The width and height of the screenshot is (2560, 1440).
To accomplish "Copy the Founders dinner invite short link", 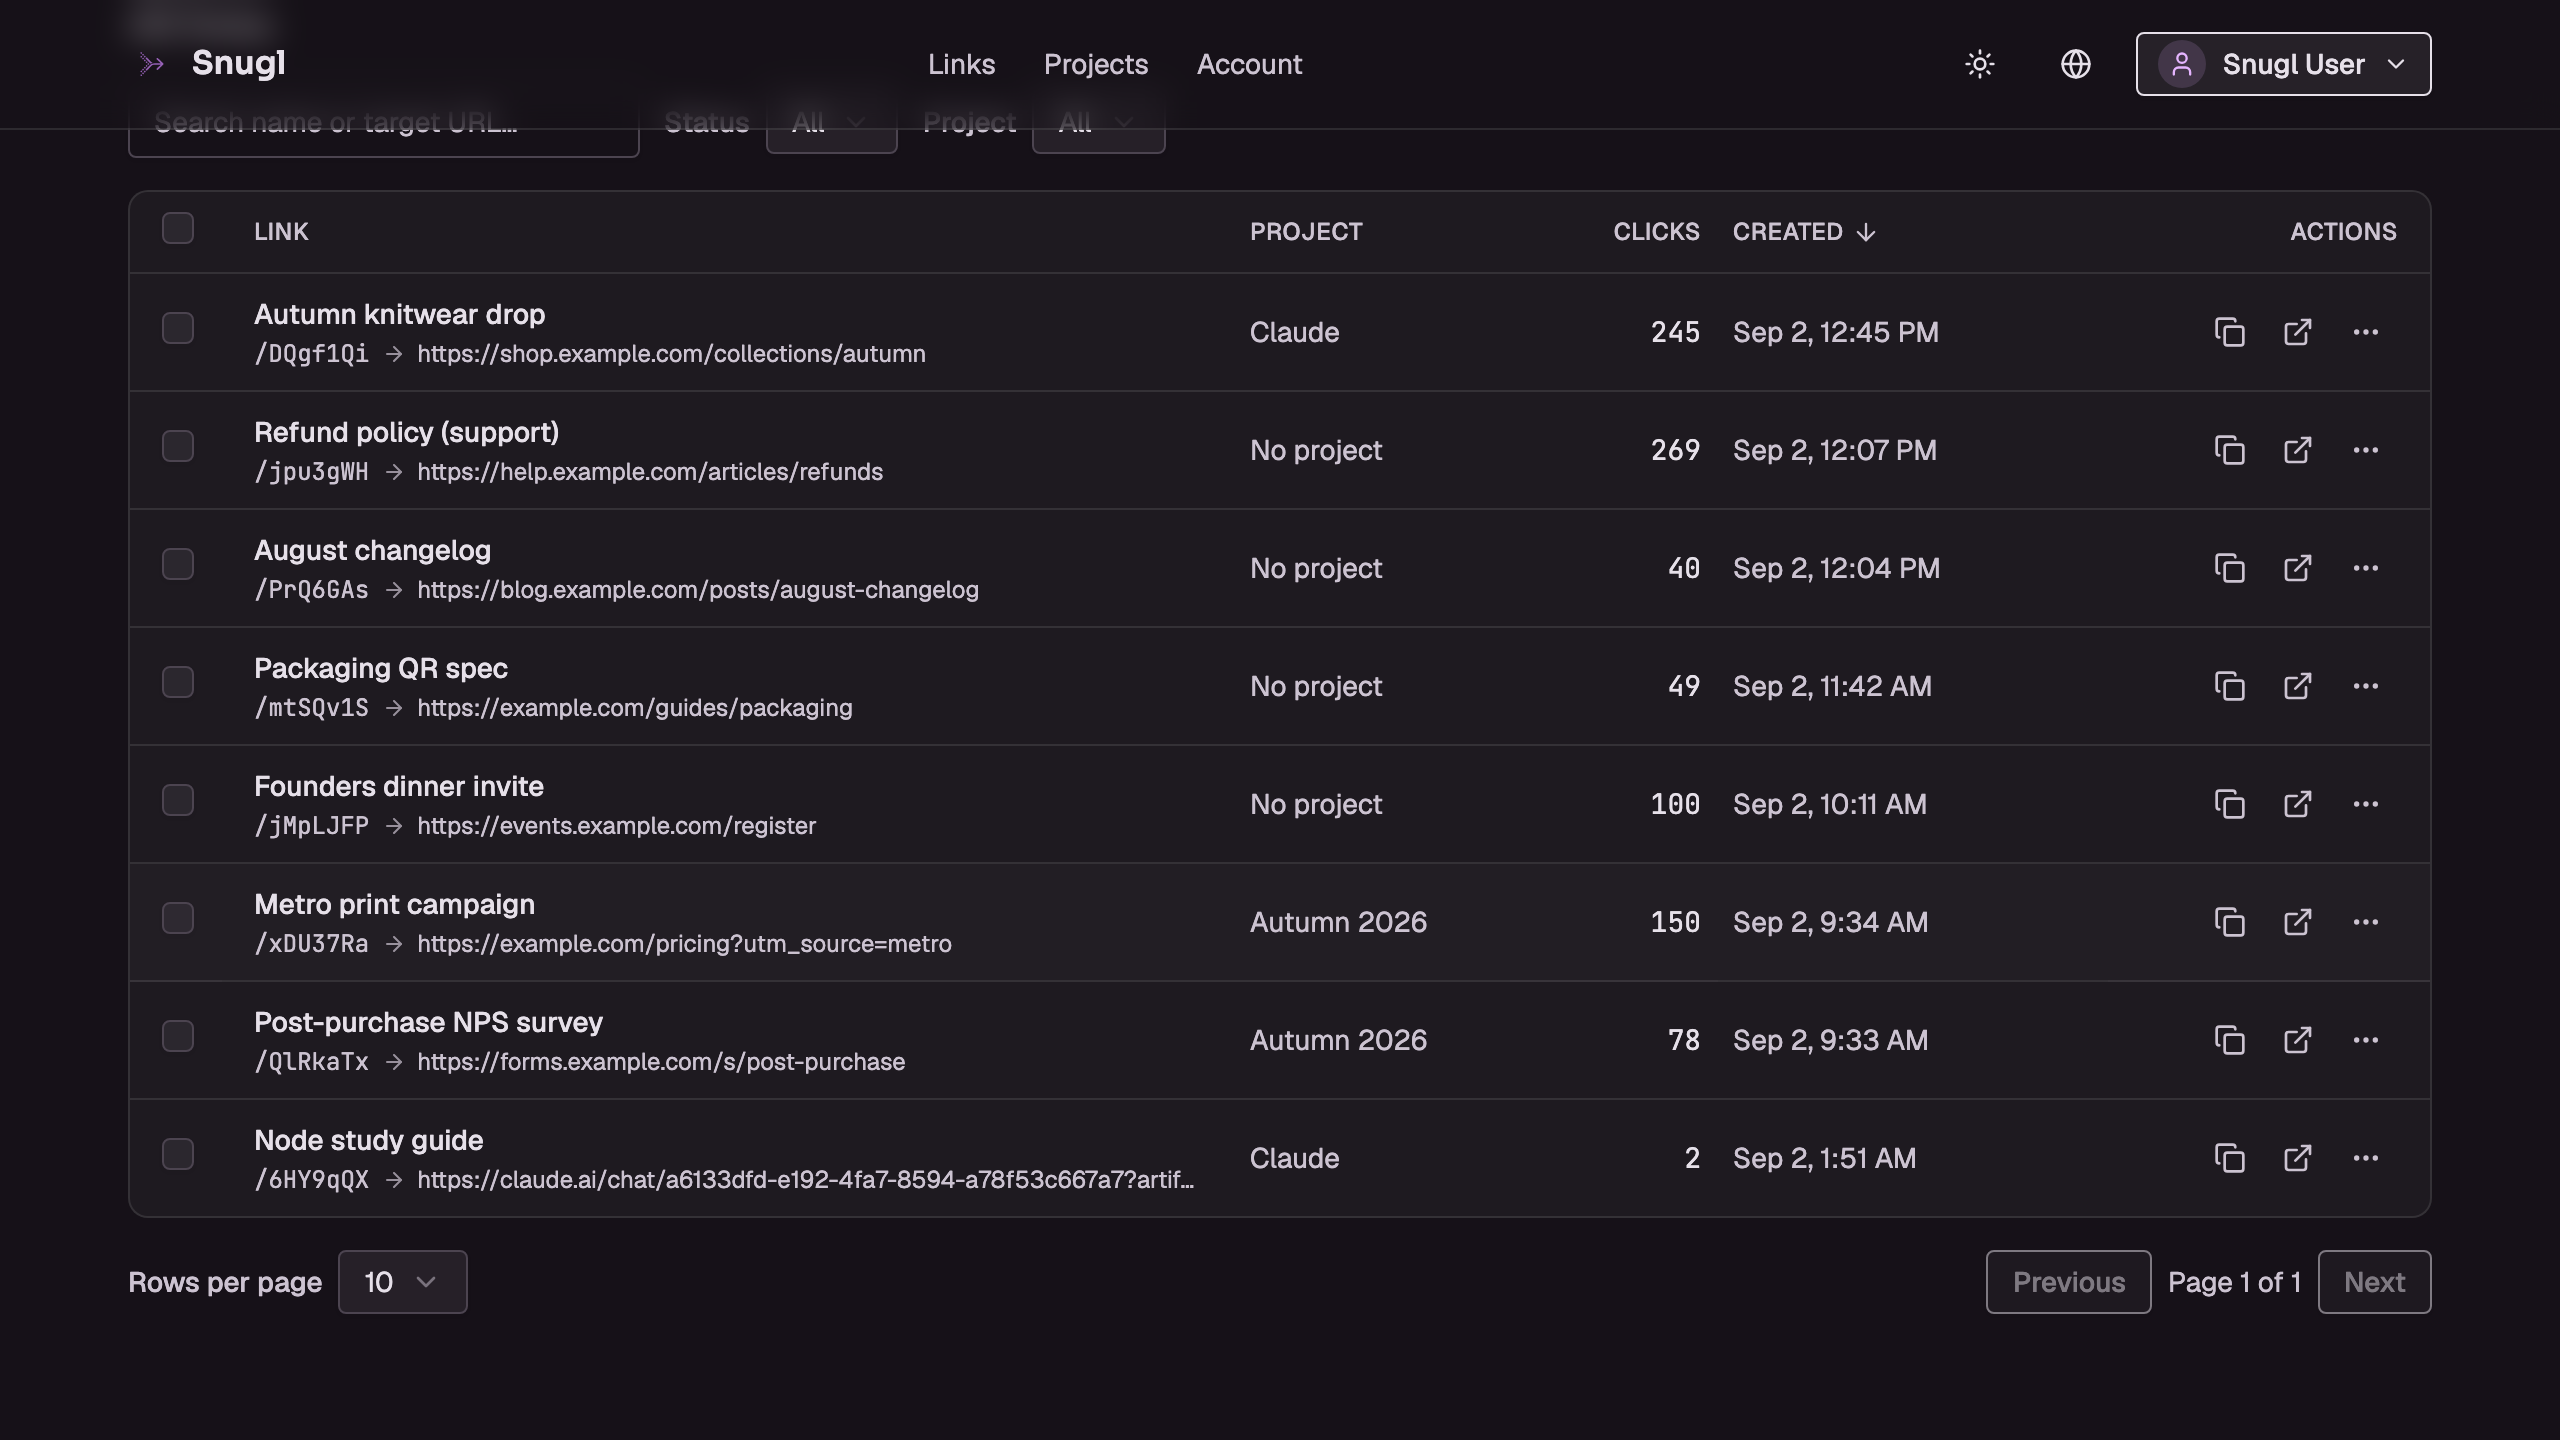I will (x=2230, y=804).
